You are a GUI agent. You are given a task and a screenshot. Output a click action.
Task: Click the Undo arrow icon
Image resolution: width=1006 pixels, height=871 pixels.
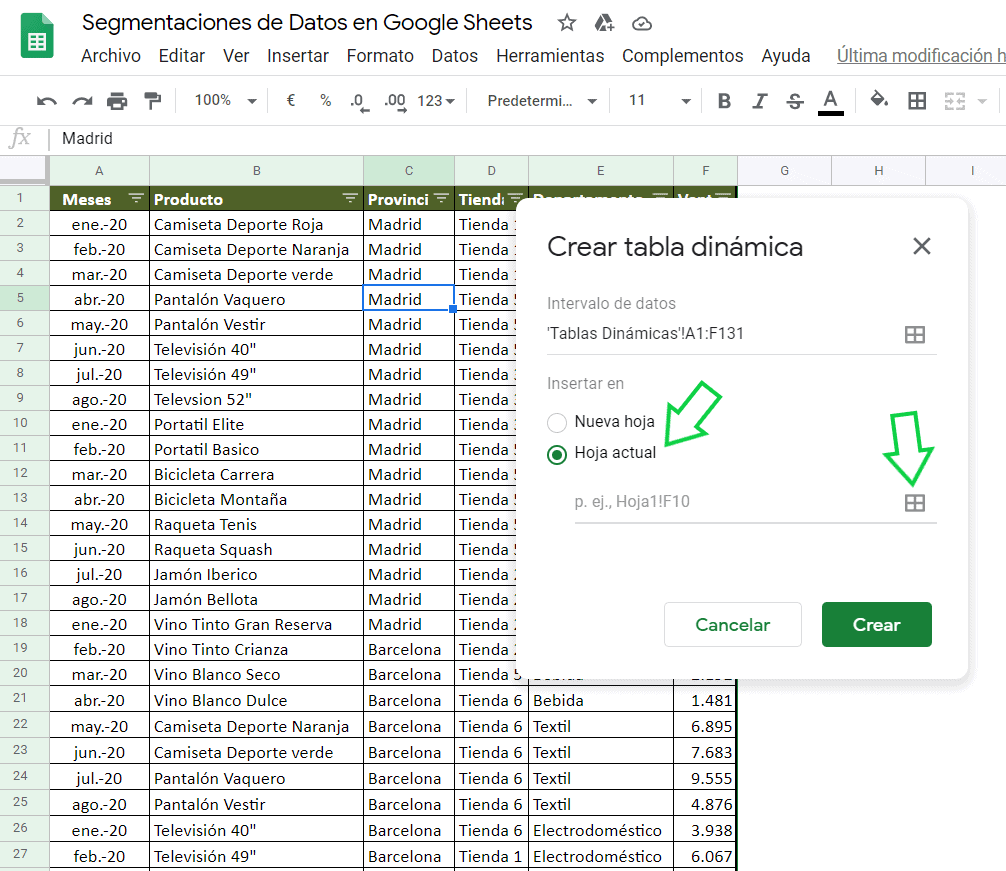tap(46, 101)
